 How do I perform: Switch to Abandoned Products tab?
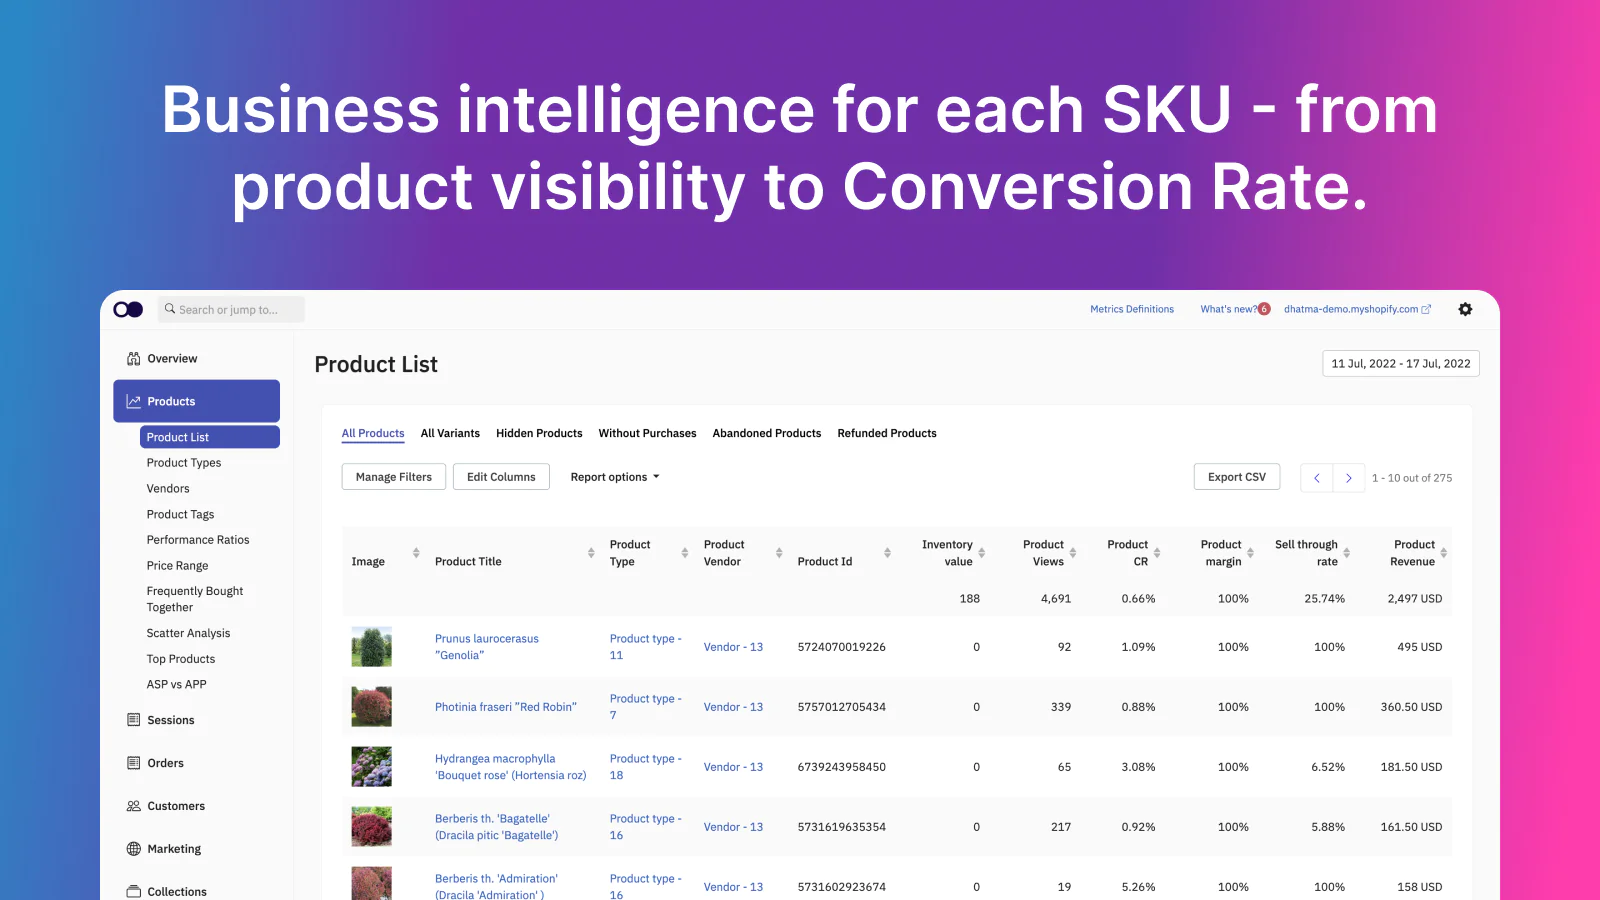(x=767, y=433)
